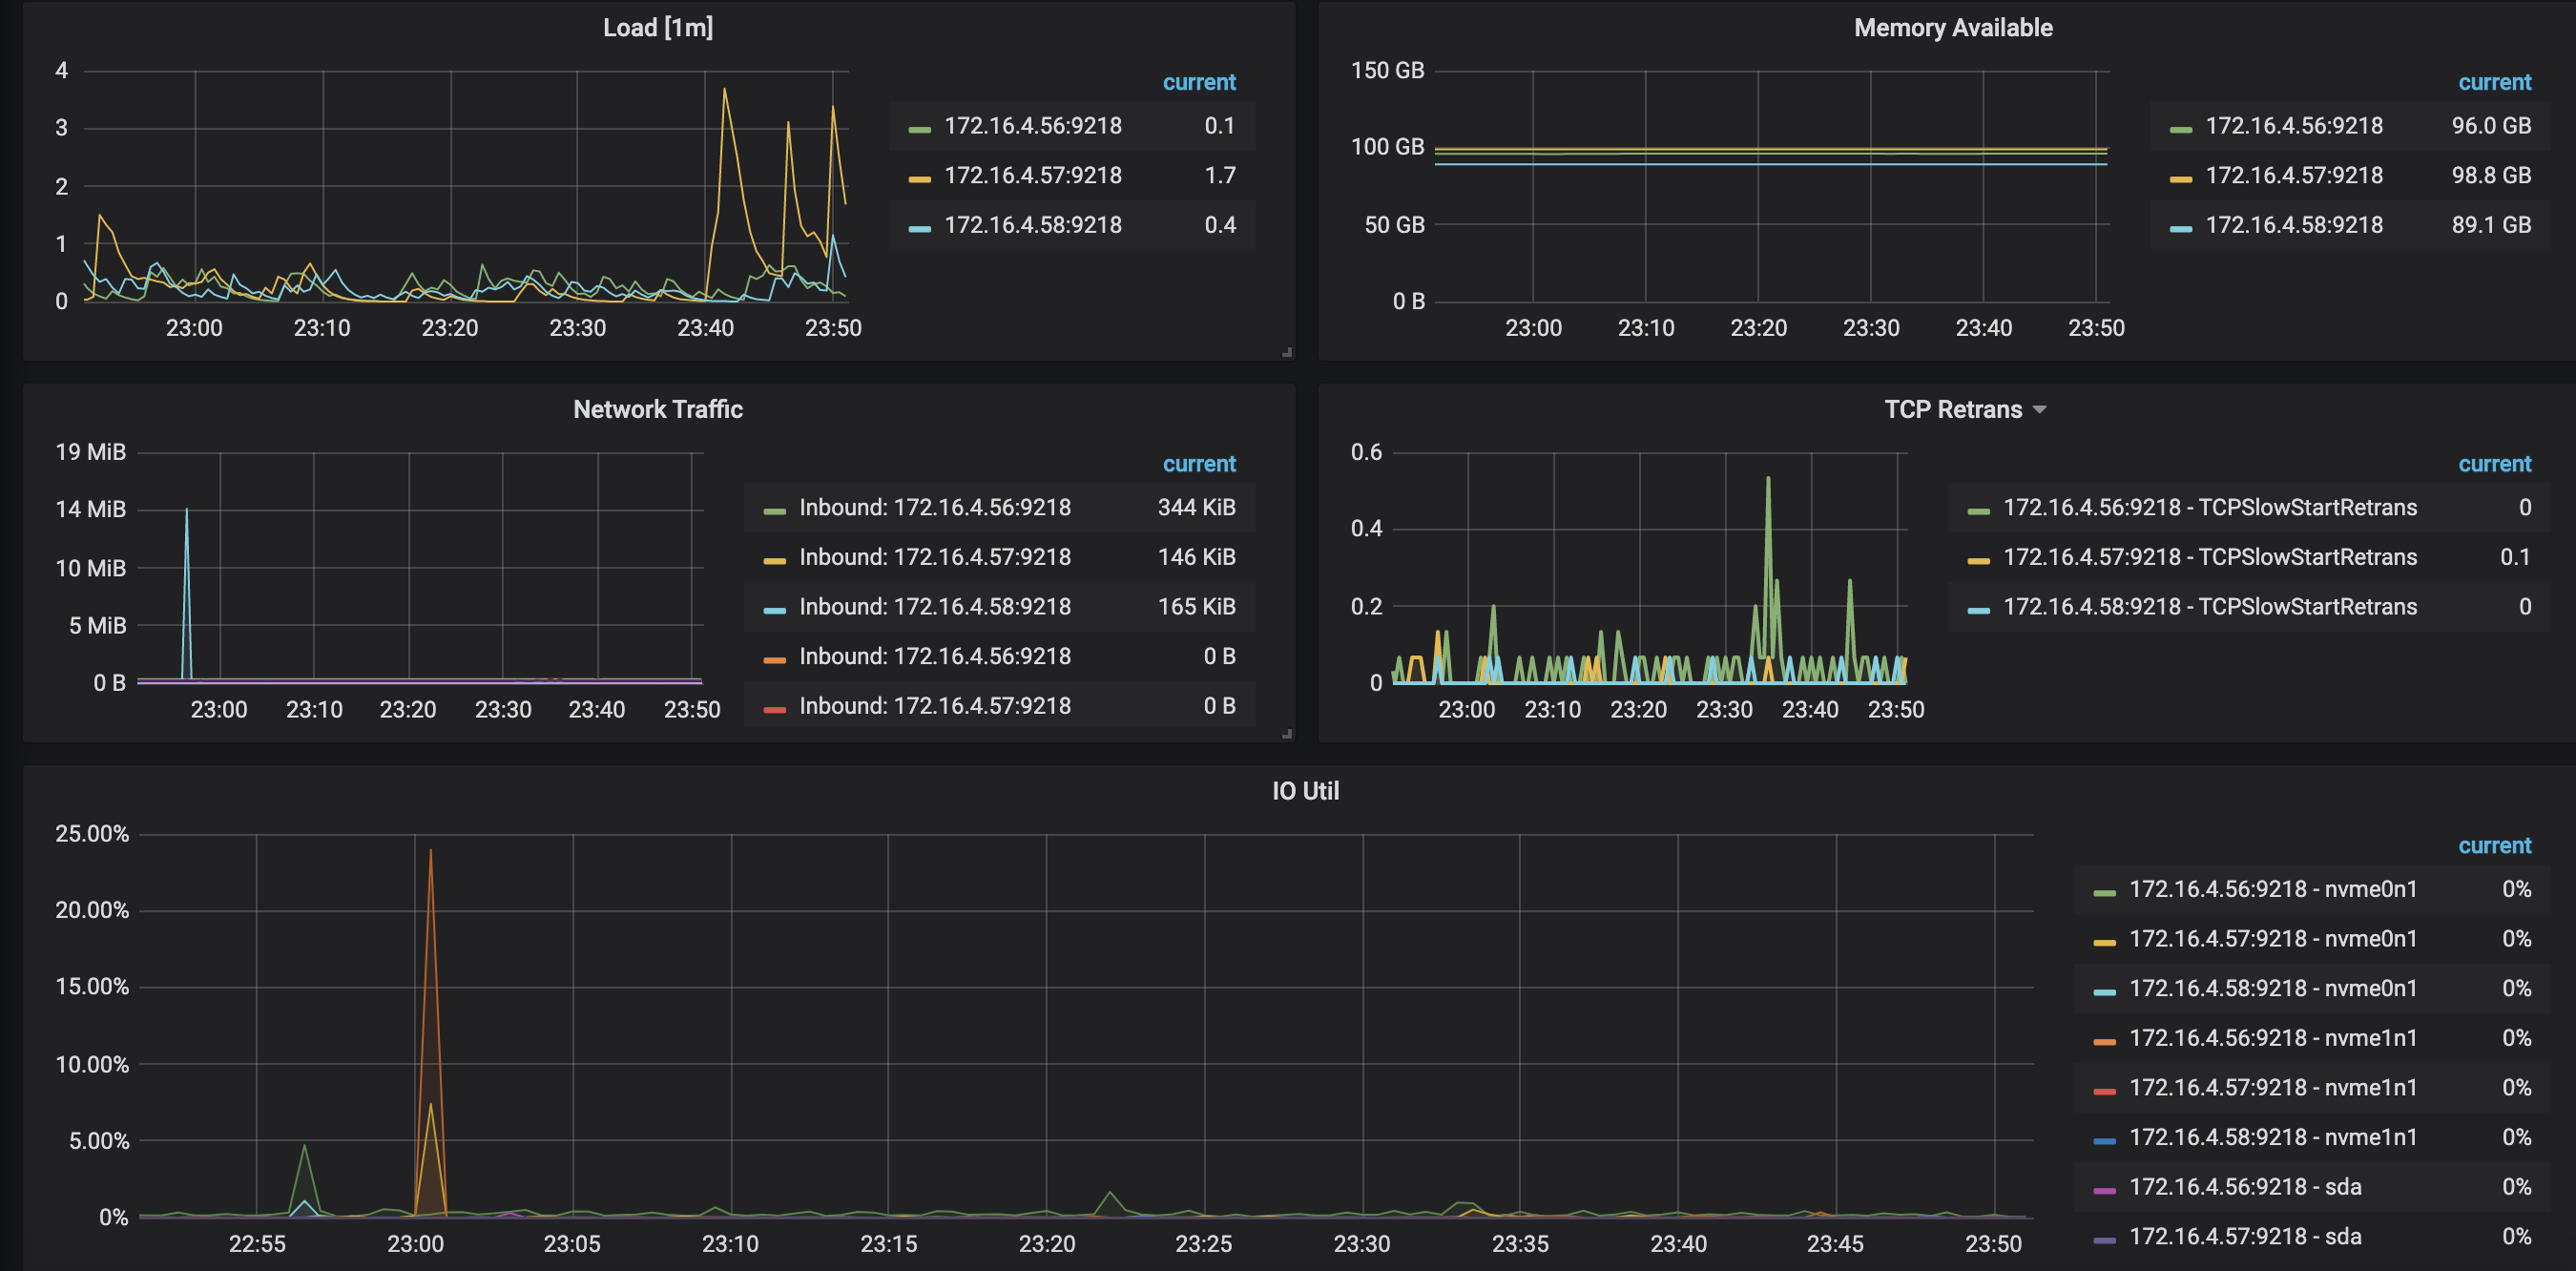Image resolution: width=2576 pixels, height=1271 pixels.
Task: Click the orange spike peak in IO Util graph
Action: (x=430, y=852)
